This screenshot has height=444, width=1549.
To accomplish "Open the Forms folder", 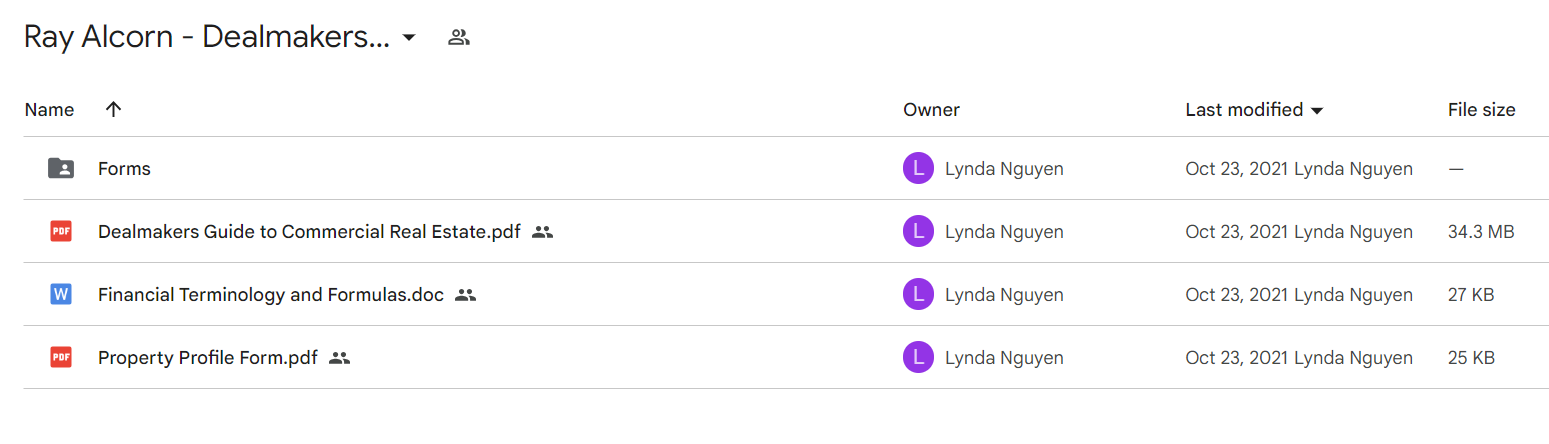I will [124, 169].
